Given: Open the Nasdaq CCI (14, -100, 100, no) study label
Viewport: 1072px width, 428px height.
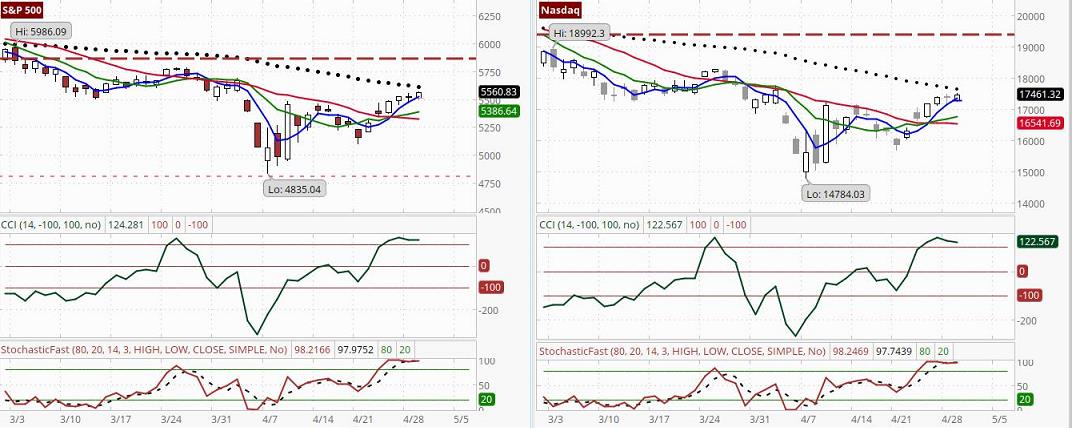Looking at the screenshot, I should coord(591,224).
